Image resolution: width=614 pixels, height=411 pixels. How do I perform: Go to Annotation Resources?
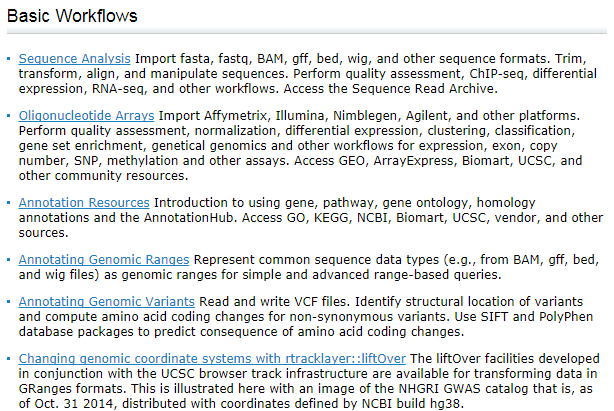click(84, 202)
